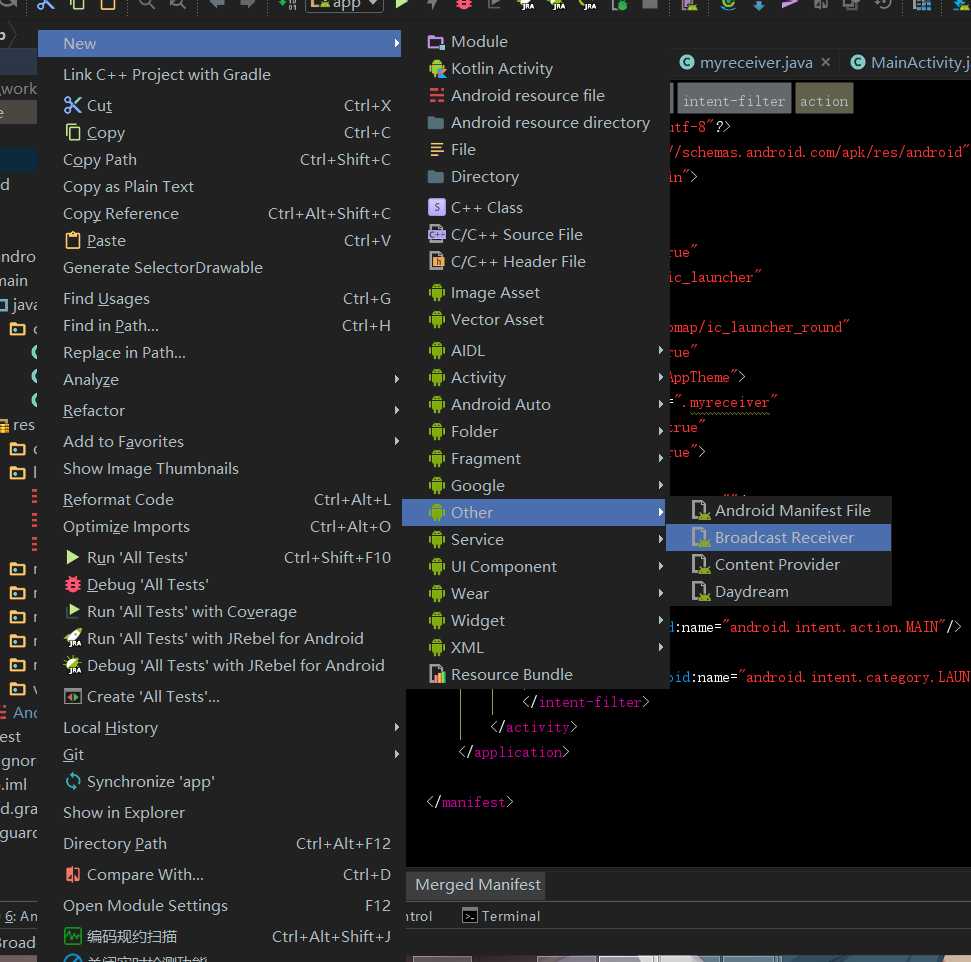
Task: Open the Git submenu item
Action: pyautogui.click(x=219, y=754)
